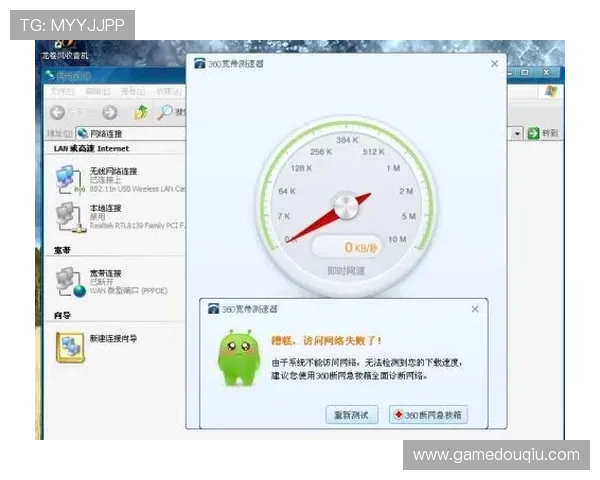Close the network failure error dialog
Image resolution: width=600 pixels, height=480 pixels.
click(x=476, y=309)
